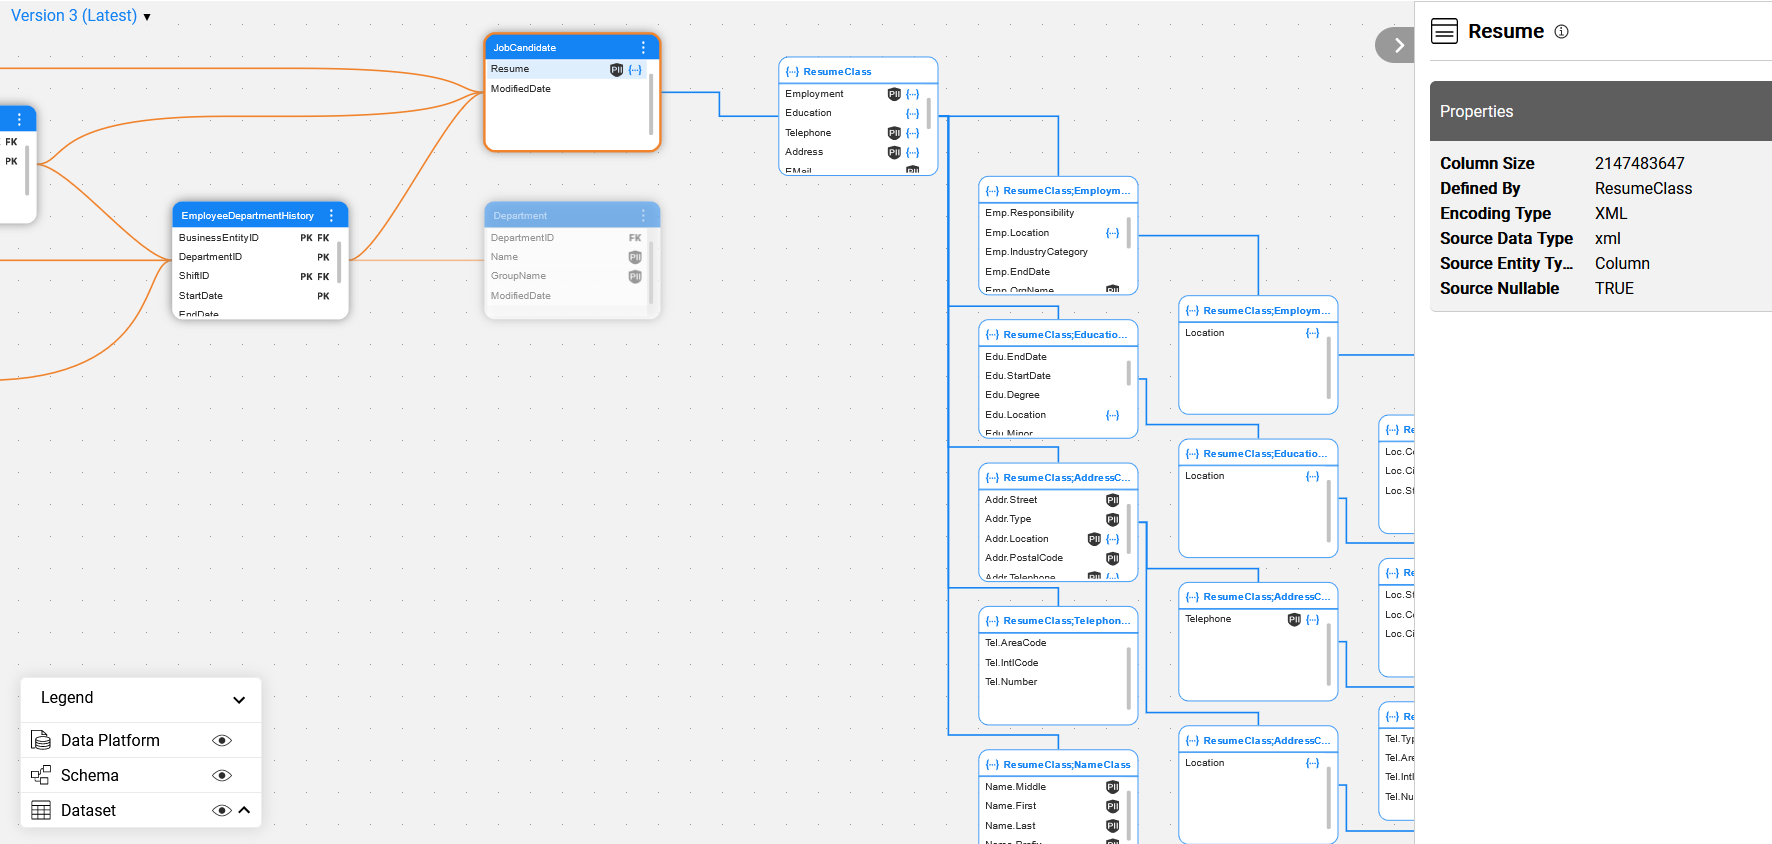Viewport: 1772px width, 844px height.
Task: Click nested-object icon on Emp.Location row
Action: [x=1112, y=233]
